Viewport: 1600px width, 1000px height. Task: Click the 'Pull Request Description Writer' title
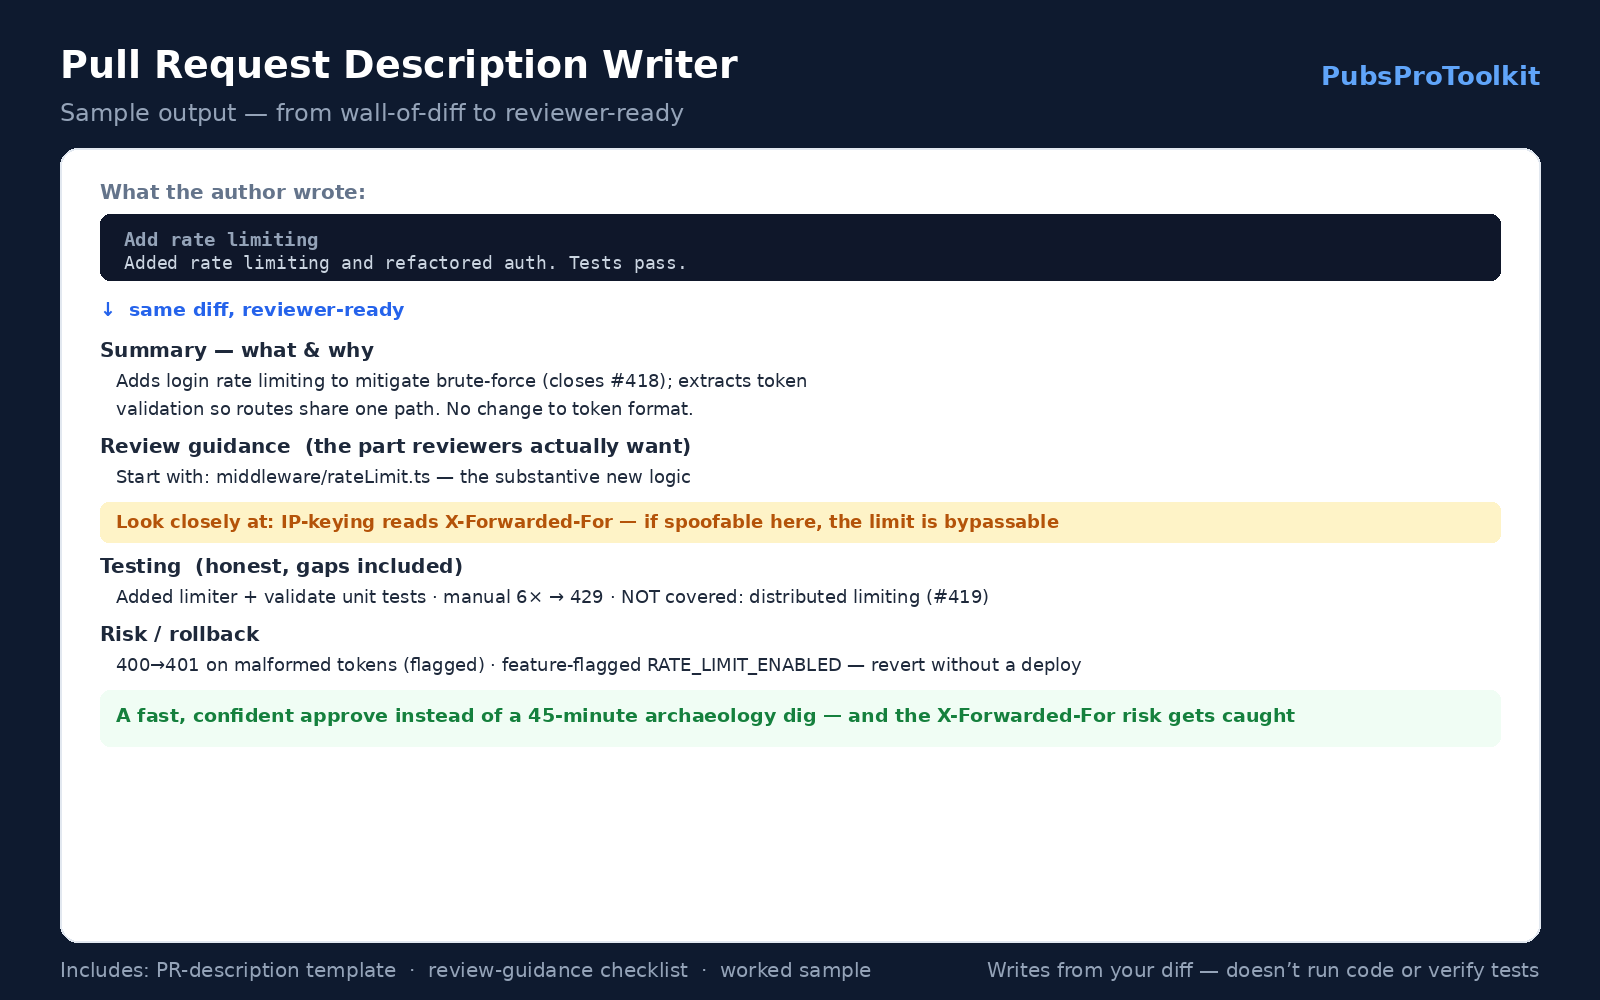pos(399,65)
